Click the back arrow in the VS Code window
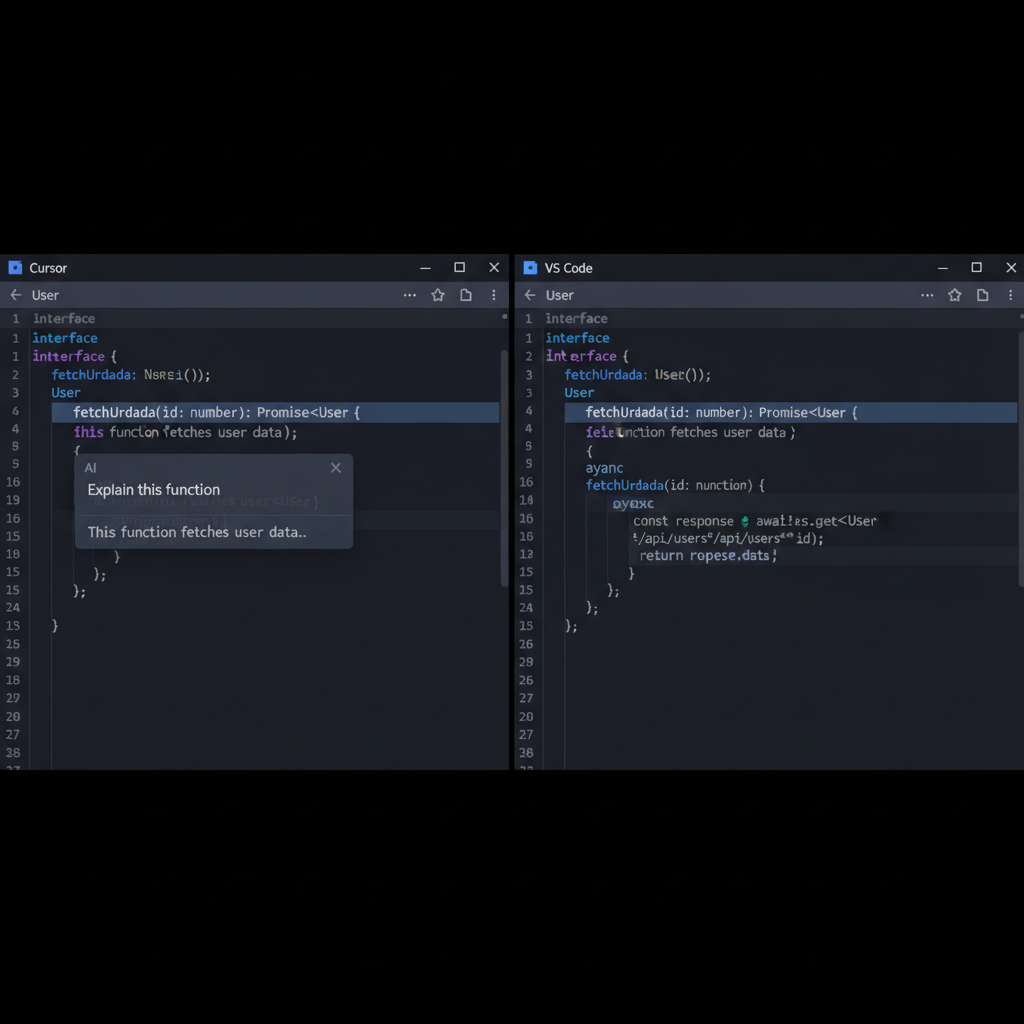 tap(530, 295)
